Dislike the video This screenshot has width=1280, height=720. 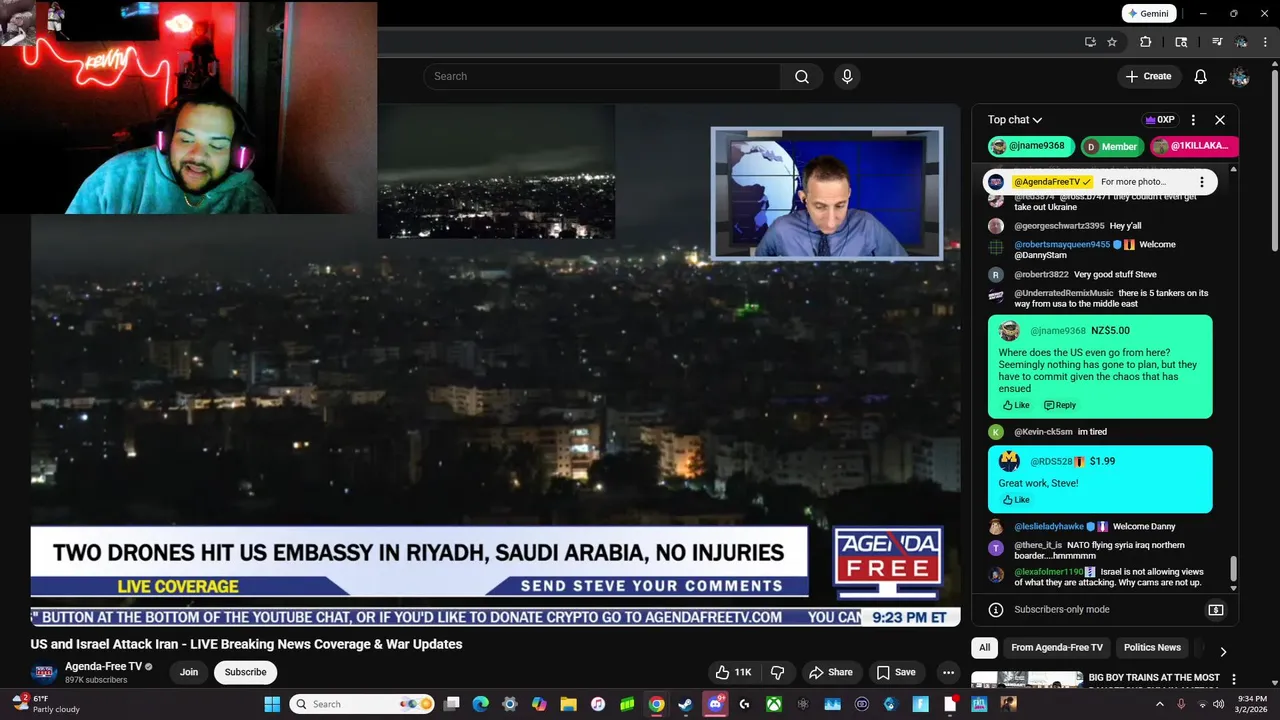pos(777,672)
